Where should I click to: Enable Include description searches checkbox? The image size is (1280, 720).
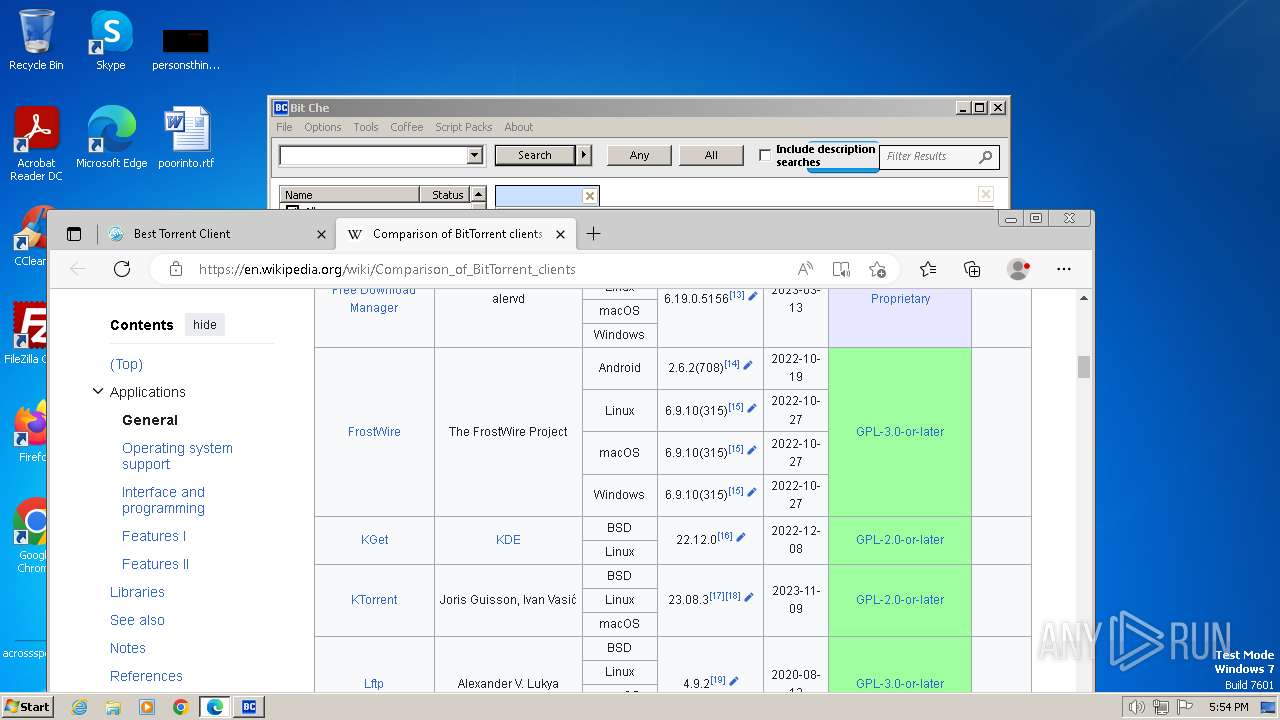(x=765, y=155)
